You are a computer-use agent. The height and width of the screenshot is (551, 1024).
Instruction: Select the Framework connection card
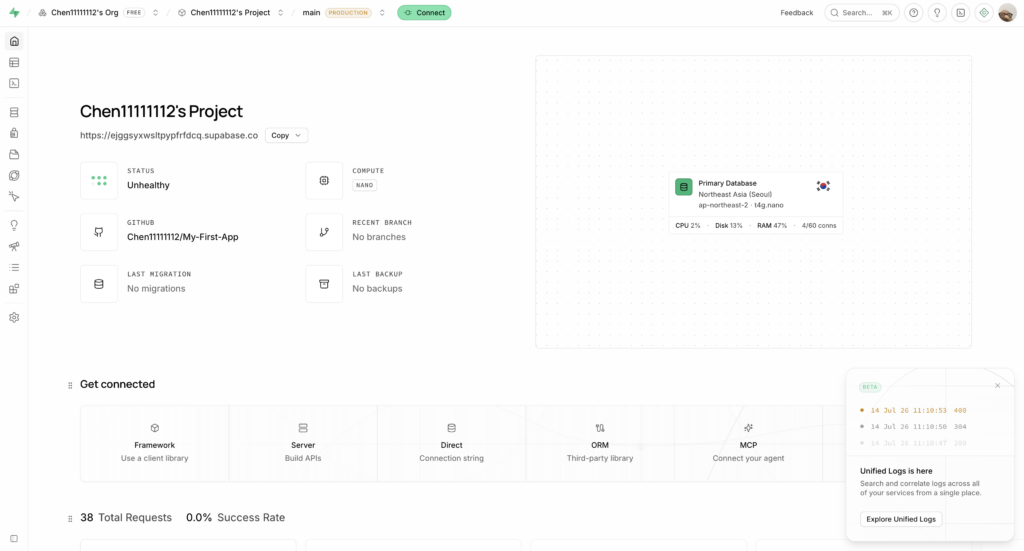tap(155, 443)
